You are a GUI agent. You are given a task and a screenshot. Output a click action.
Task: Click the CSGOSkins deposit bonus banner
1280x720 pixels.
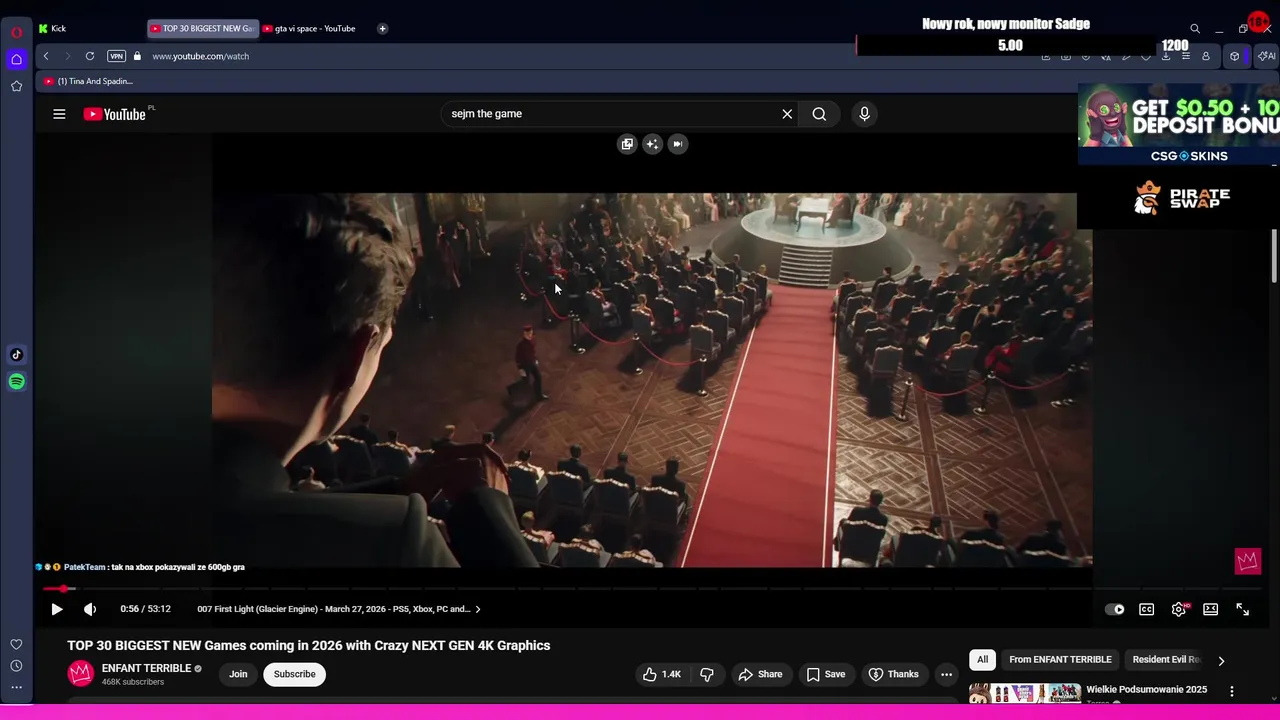[x=1179, y=124]
